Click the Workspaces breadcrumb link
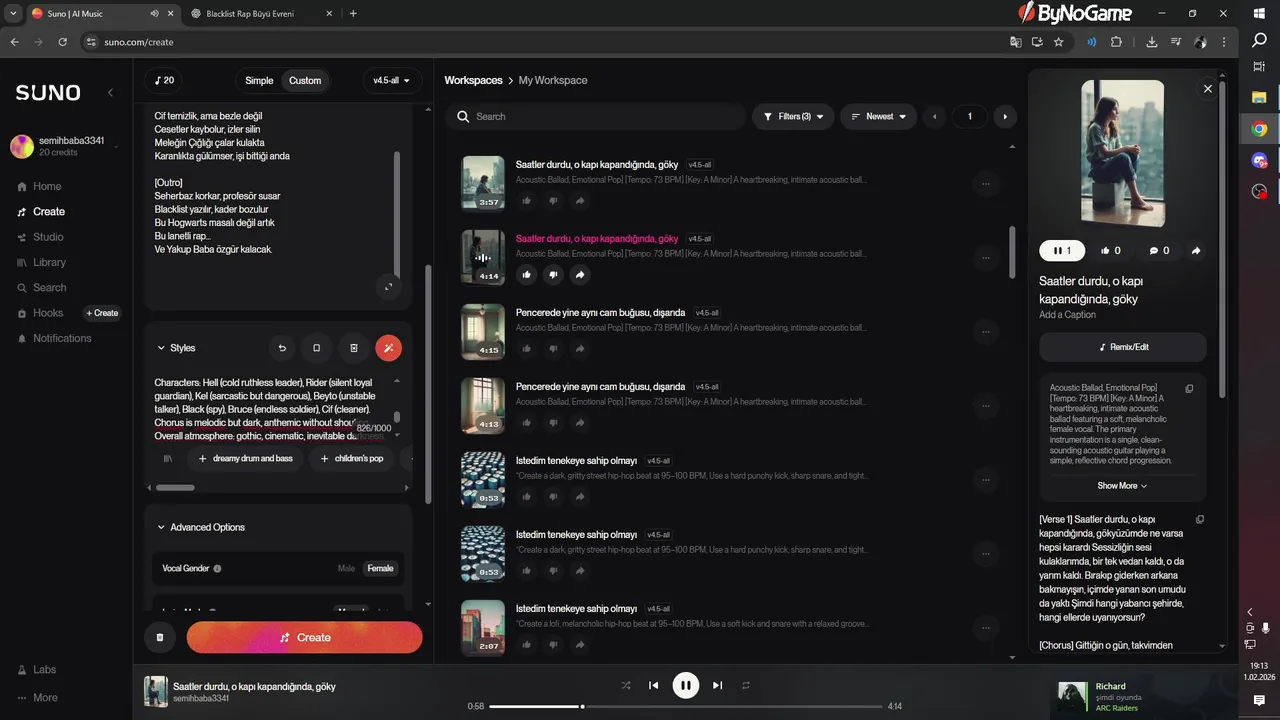This screenshot has height=720, width=1280. (x=473, y=80)
